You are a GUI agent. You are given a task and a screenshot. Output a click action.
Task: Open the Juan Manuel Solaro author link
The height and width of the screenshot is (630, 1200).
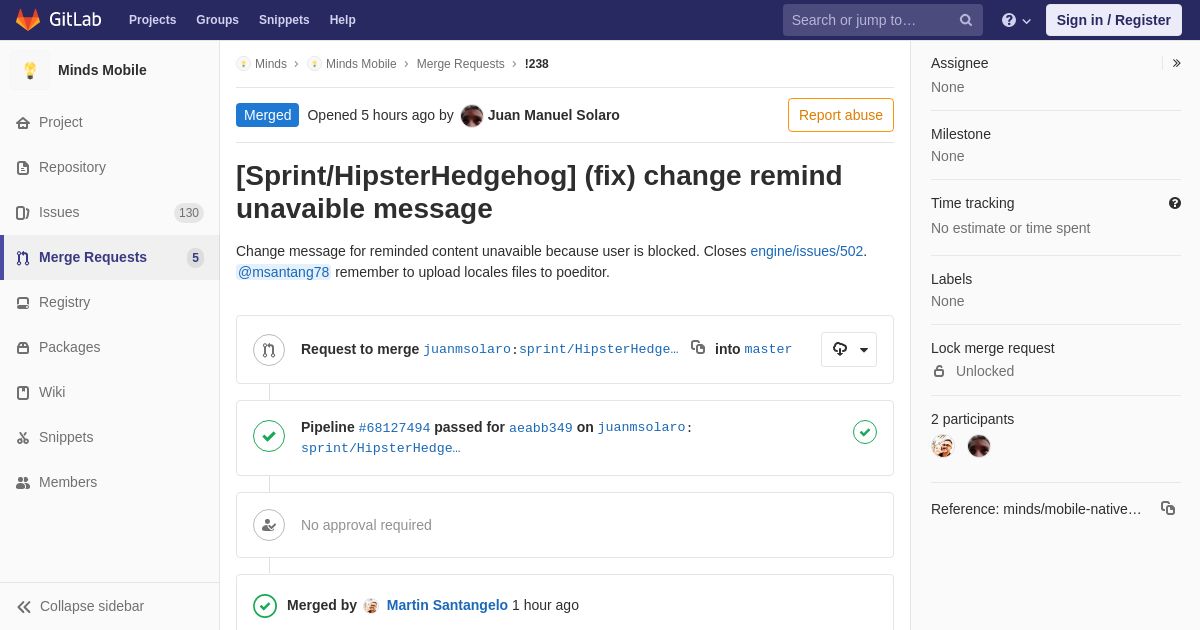[554, 115]
